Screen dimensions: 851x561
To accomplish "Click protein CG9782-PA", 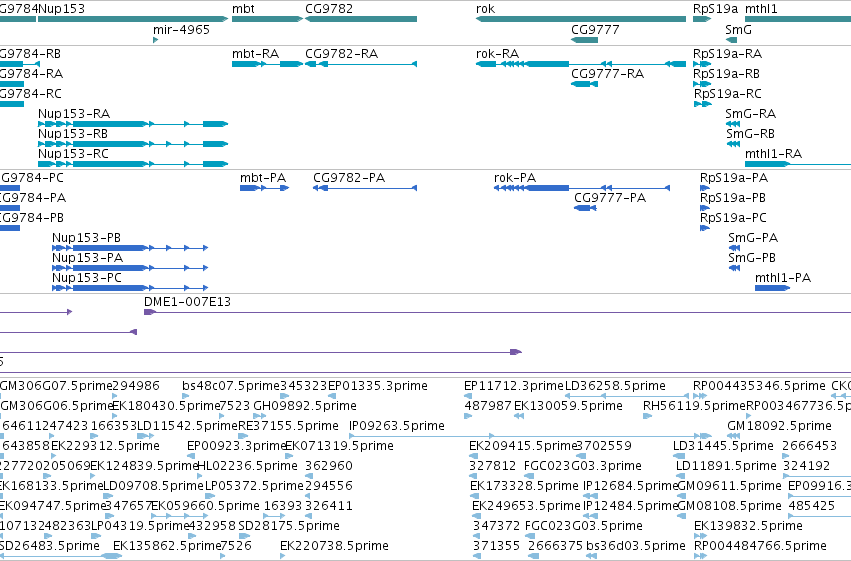I will pos(349,177).
